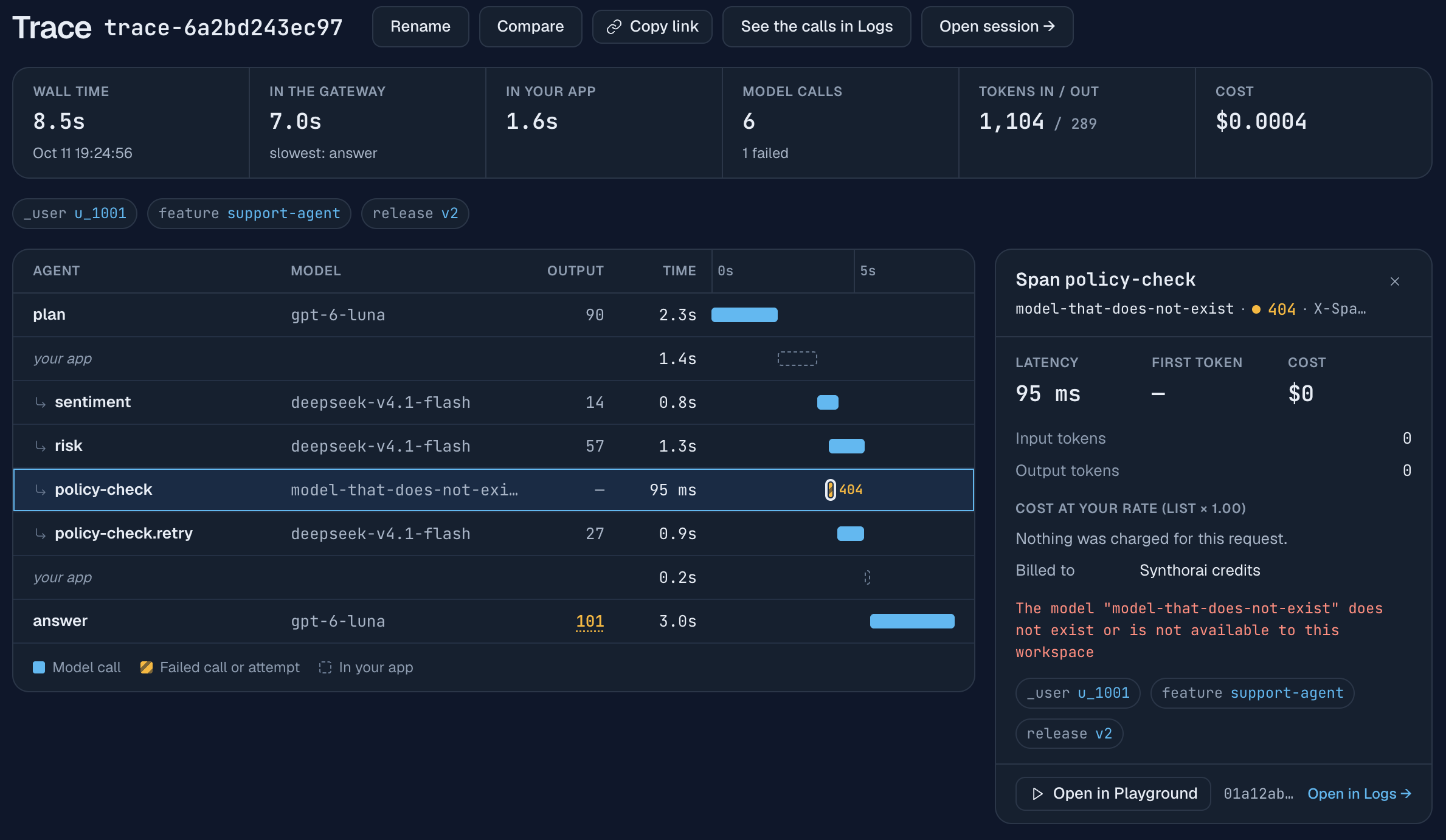The image size is (1446, 840).
Task: Select the sentiment agent row
Action: [493, 402]
